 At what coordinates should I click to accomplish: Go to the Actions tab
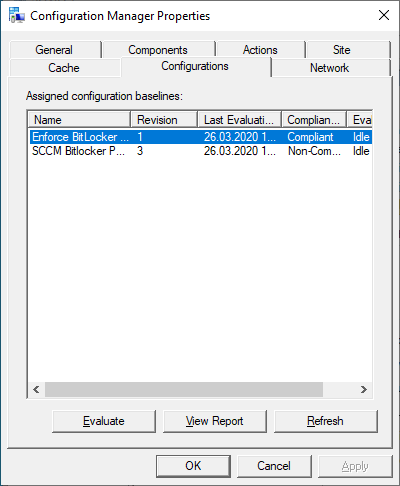click(260, 50)
